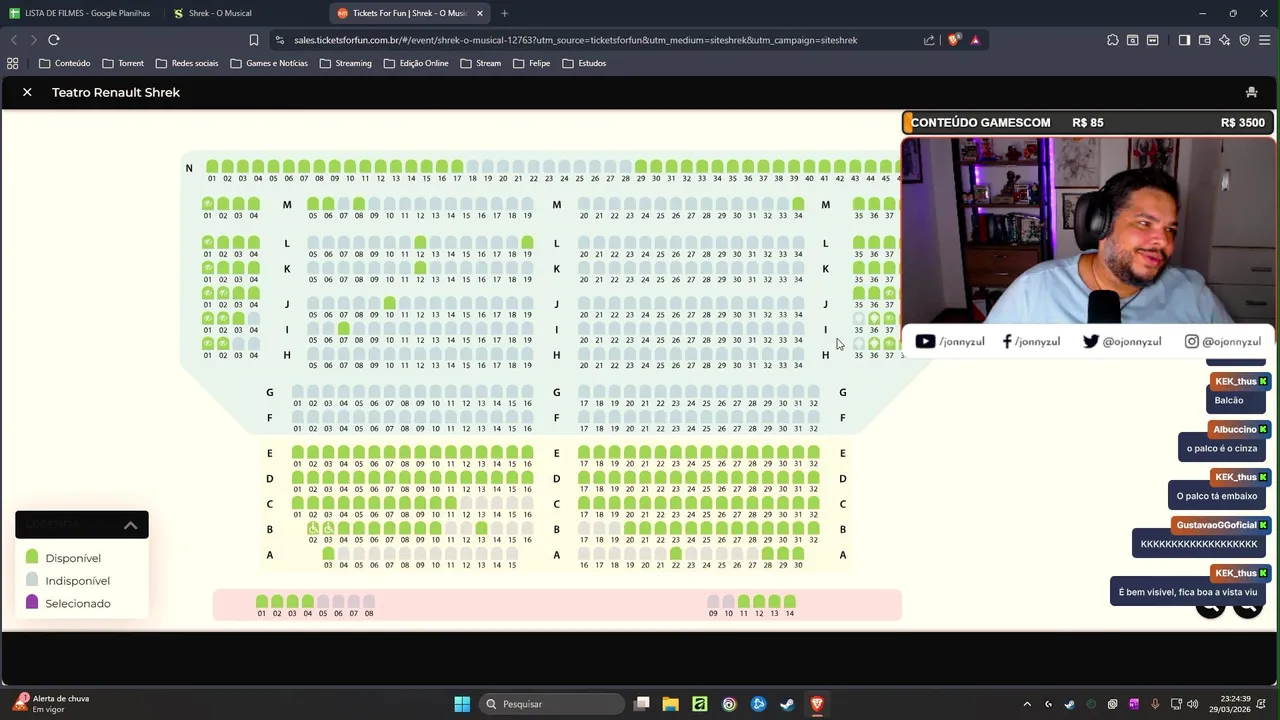Open the Extensions puzzle icon

coord(1113,40)
